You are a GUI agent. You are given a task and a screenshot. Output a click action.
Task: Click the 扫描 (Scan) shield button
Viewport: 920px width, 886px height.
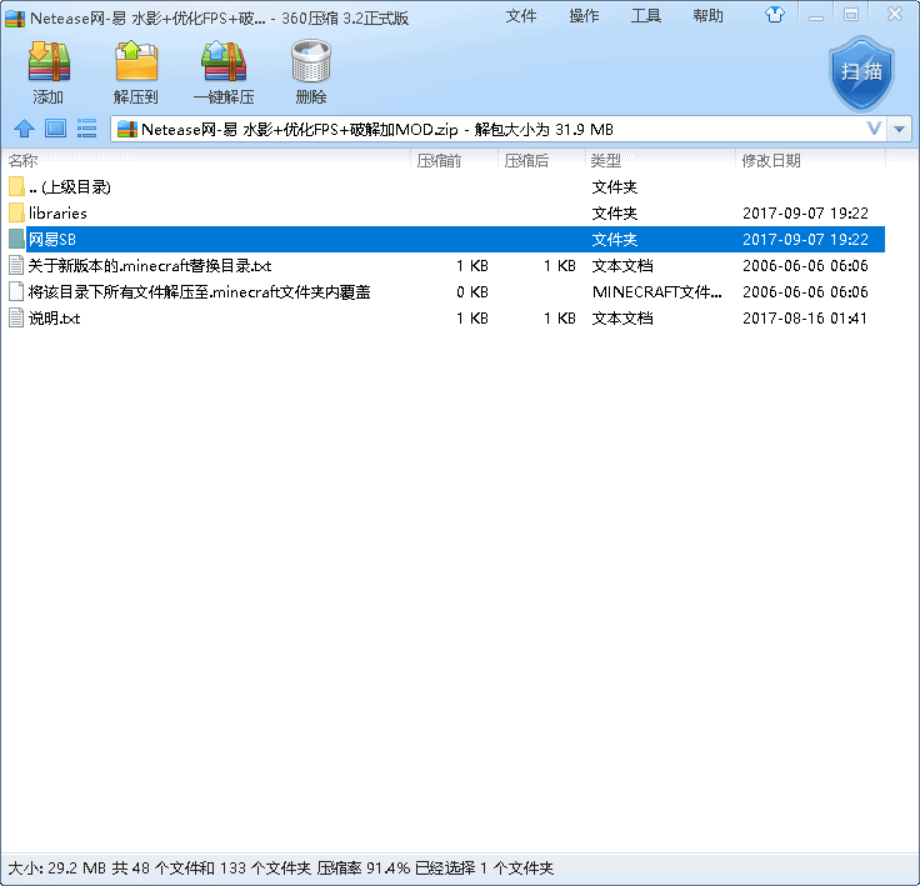[x=861, y=73]
